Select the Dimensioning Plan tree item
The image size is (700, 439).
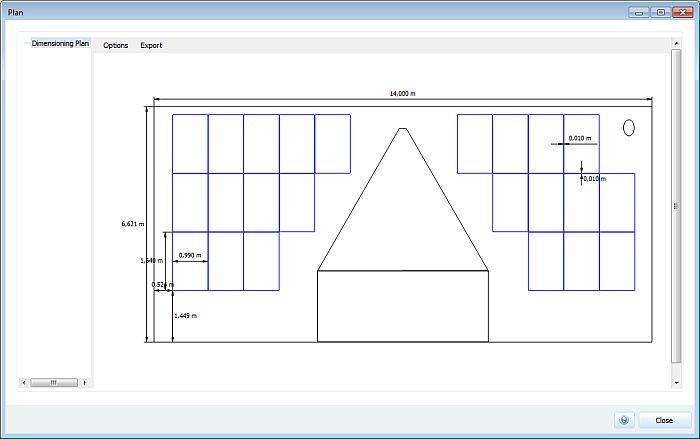[x=60, y=43]
